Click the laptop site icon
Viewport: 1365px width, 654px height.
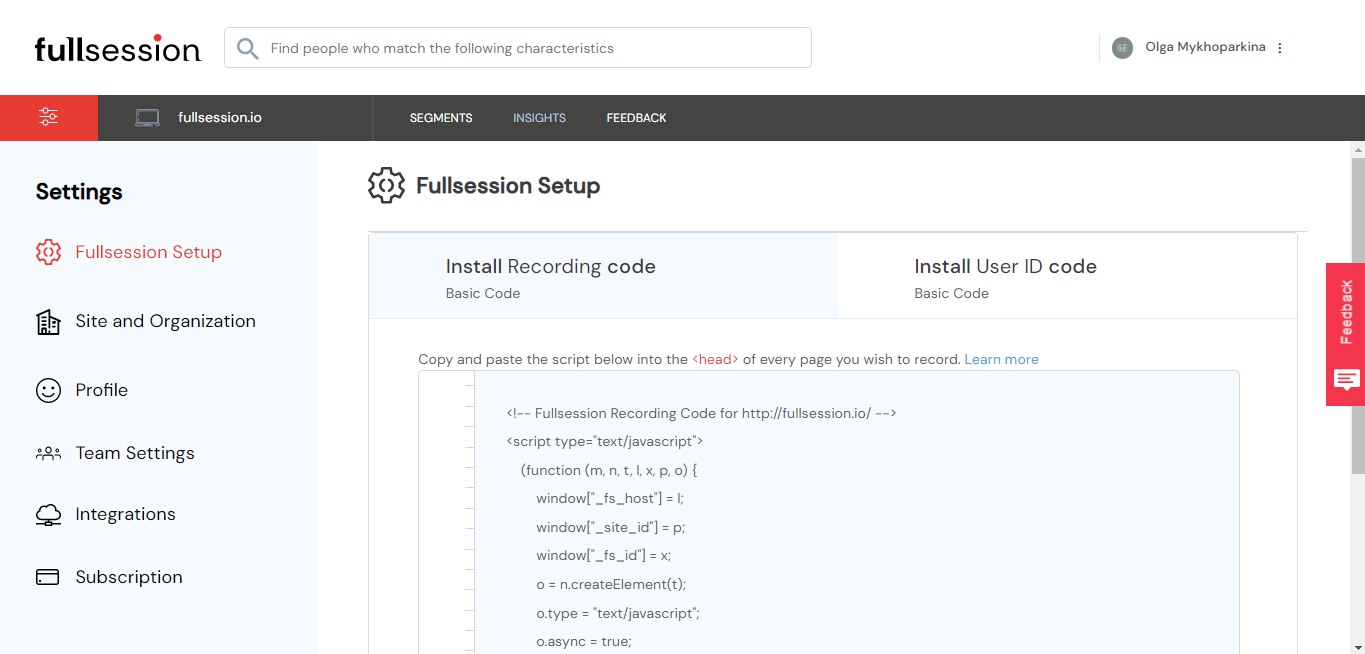coord(148,118)
